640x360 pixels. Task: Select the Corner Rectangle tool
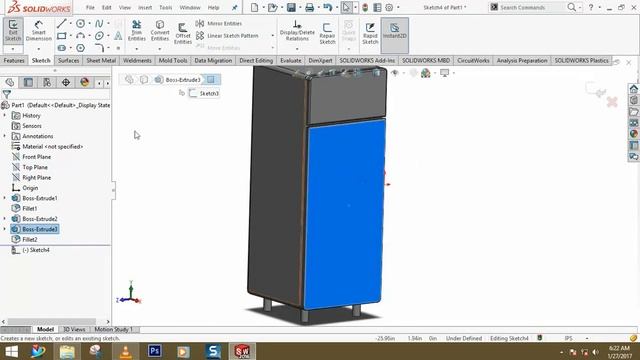point(62,36)
